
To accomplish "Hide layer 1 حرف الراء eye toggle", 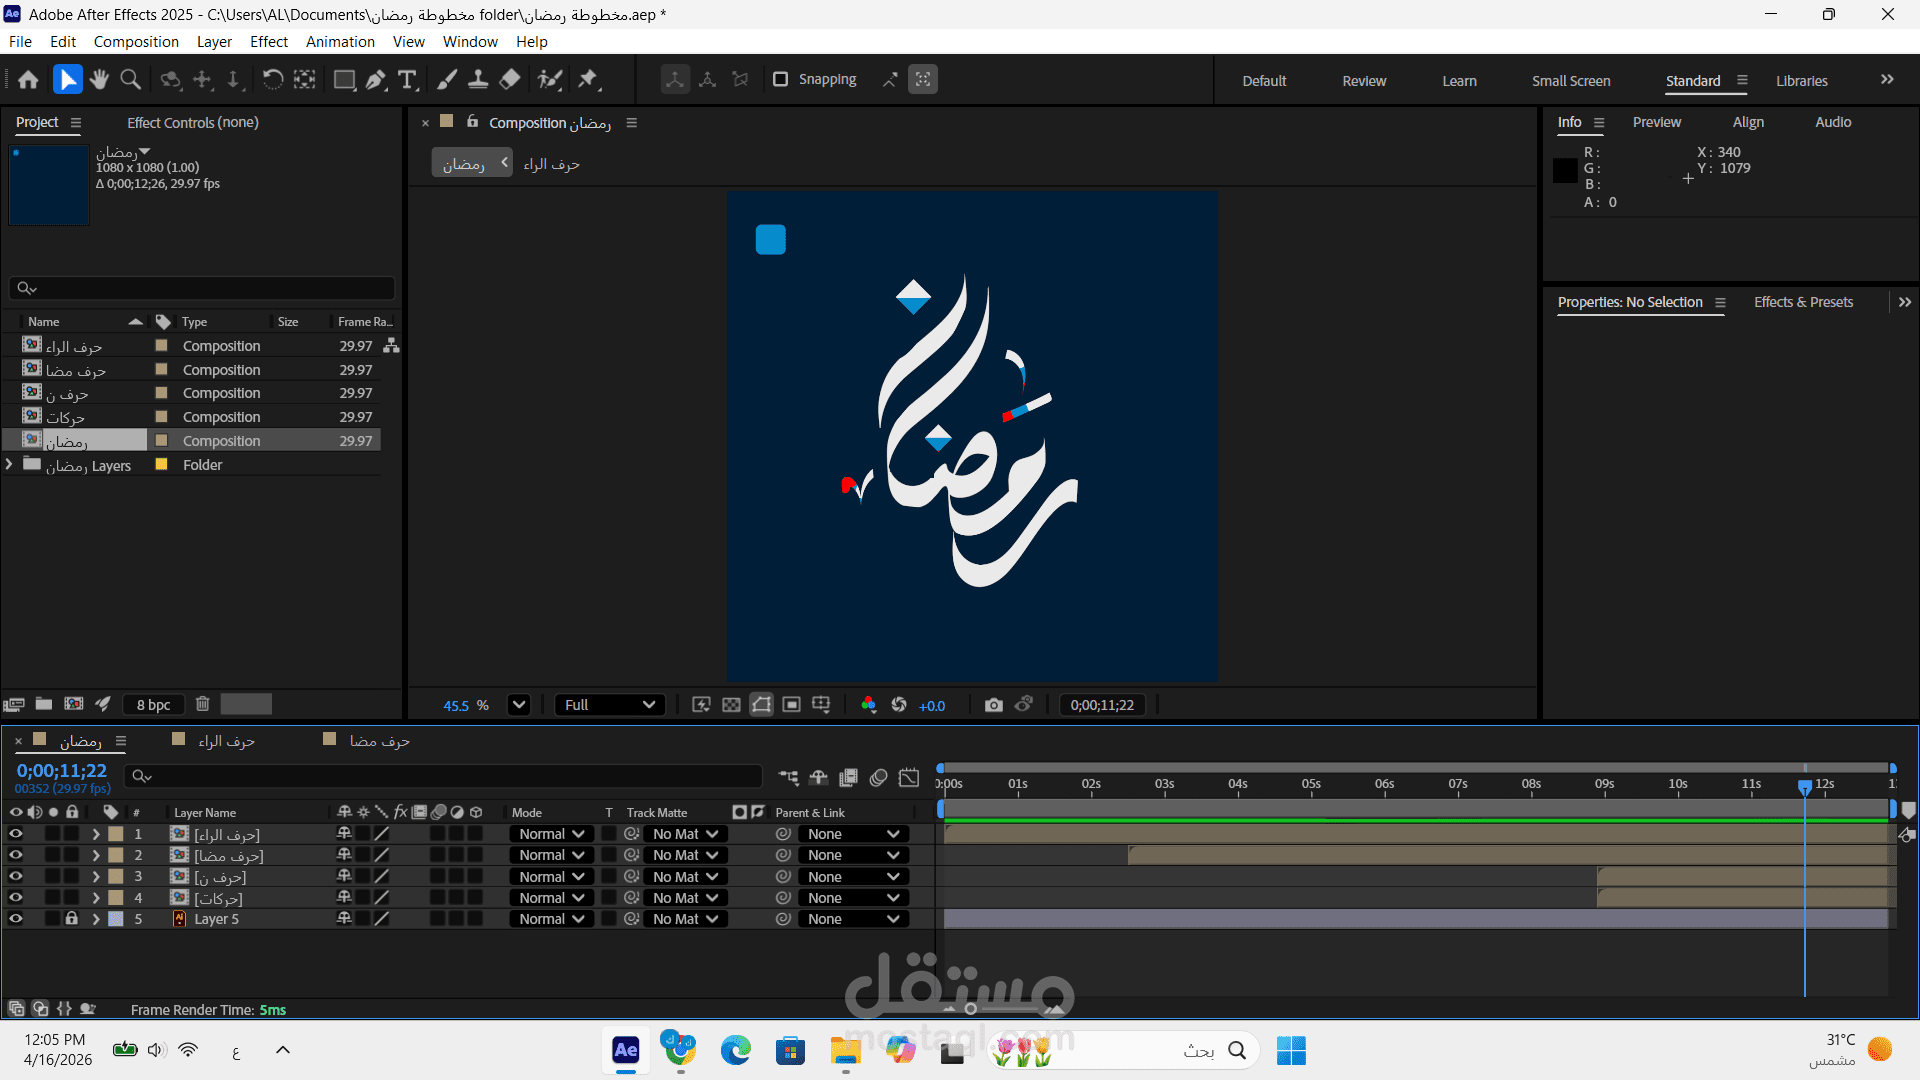I will pos(16,834).
